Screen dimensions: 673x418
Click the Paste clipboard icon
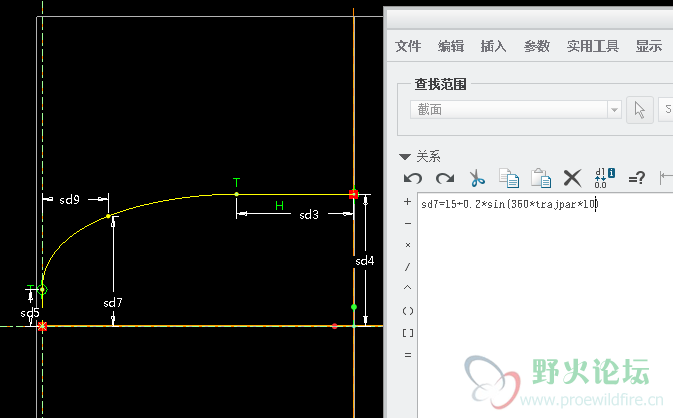click(541, 178)
